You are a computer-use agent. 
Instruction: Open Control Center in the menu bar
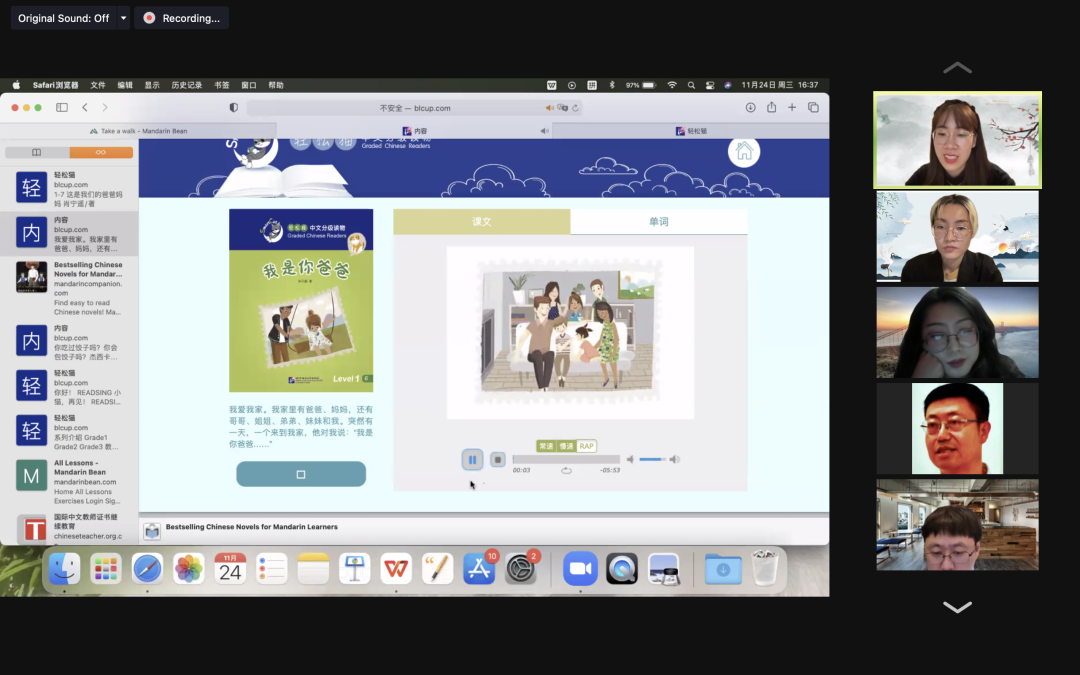[709, 85]
